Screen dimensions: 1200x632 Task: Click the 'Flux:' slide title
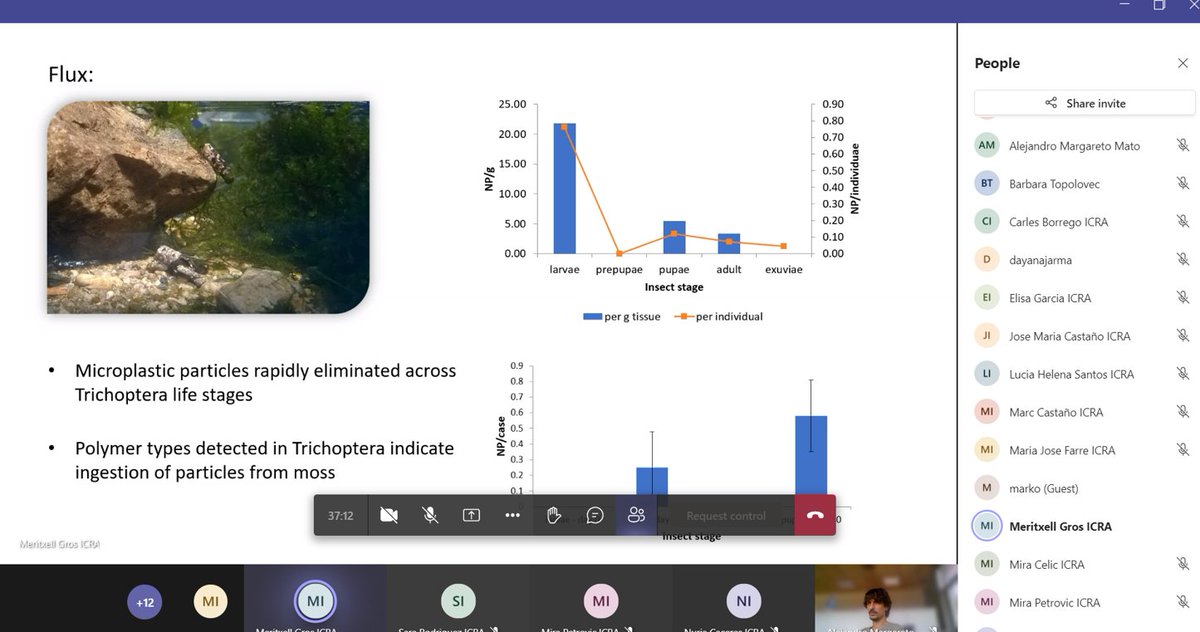click(x=71, y=74)
